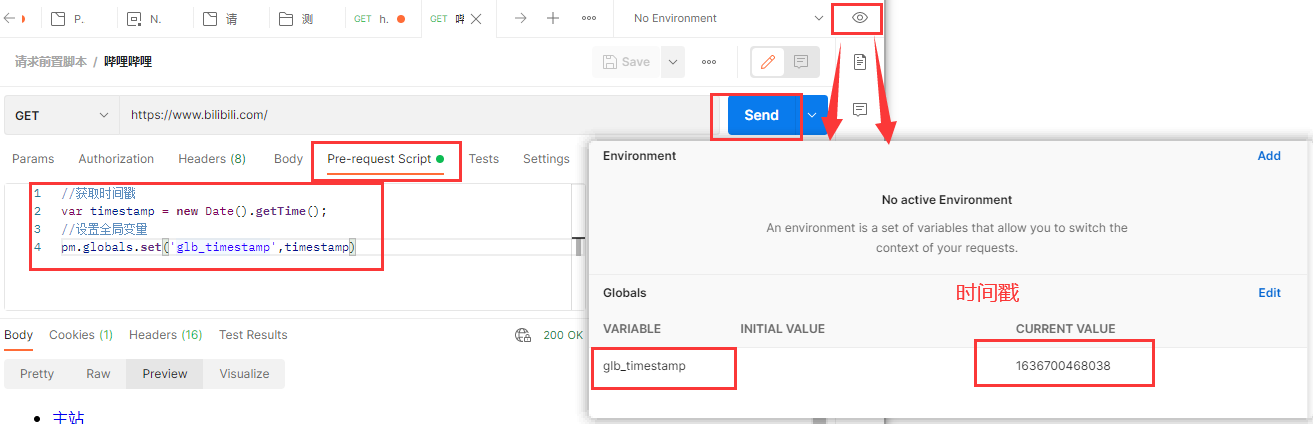Expand the Send button dropdown arrow
The width and height of the screenshot is (1313, 424).
[x=813, y=115]
